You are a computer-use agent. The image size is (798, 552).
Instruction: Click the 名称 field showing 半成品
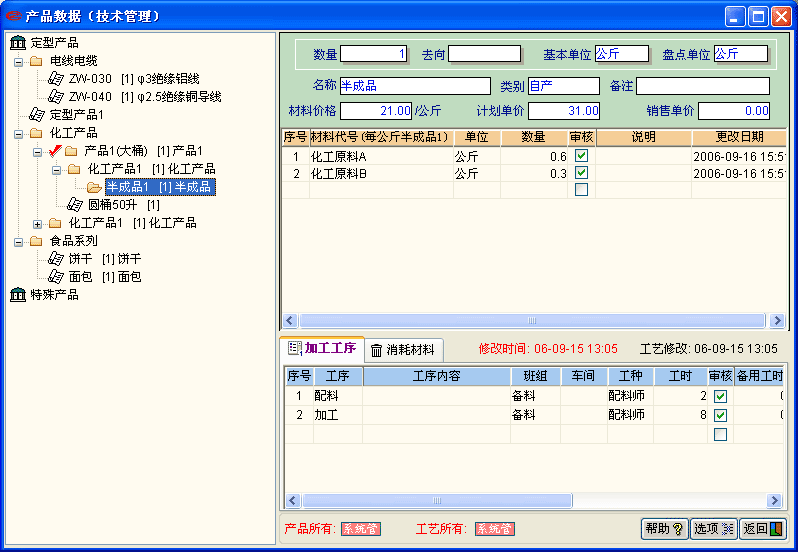point(415,86)
